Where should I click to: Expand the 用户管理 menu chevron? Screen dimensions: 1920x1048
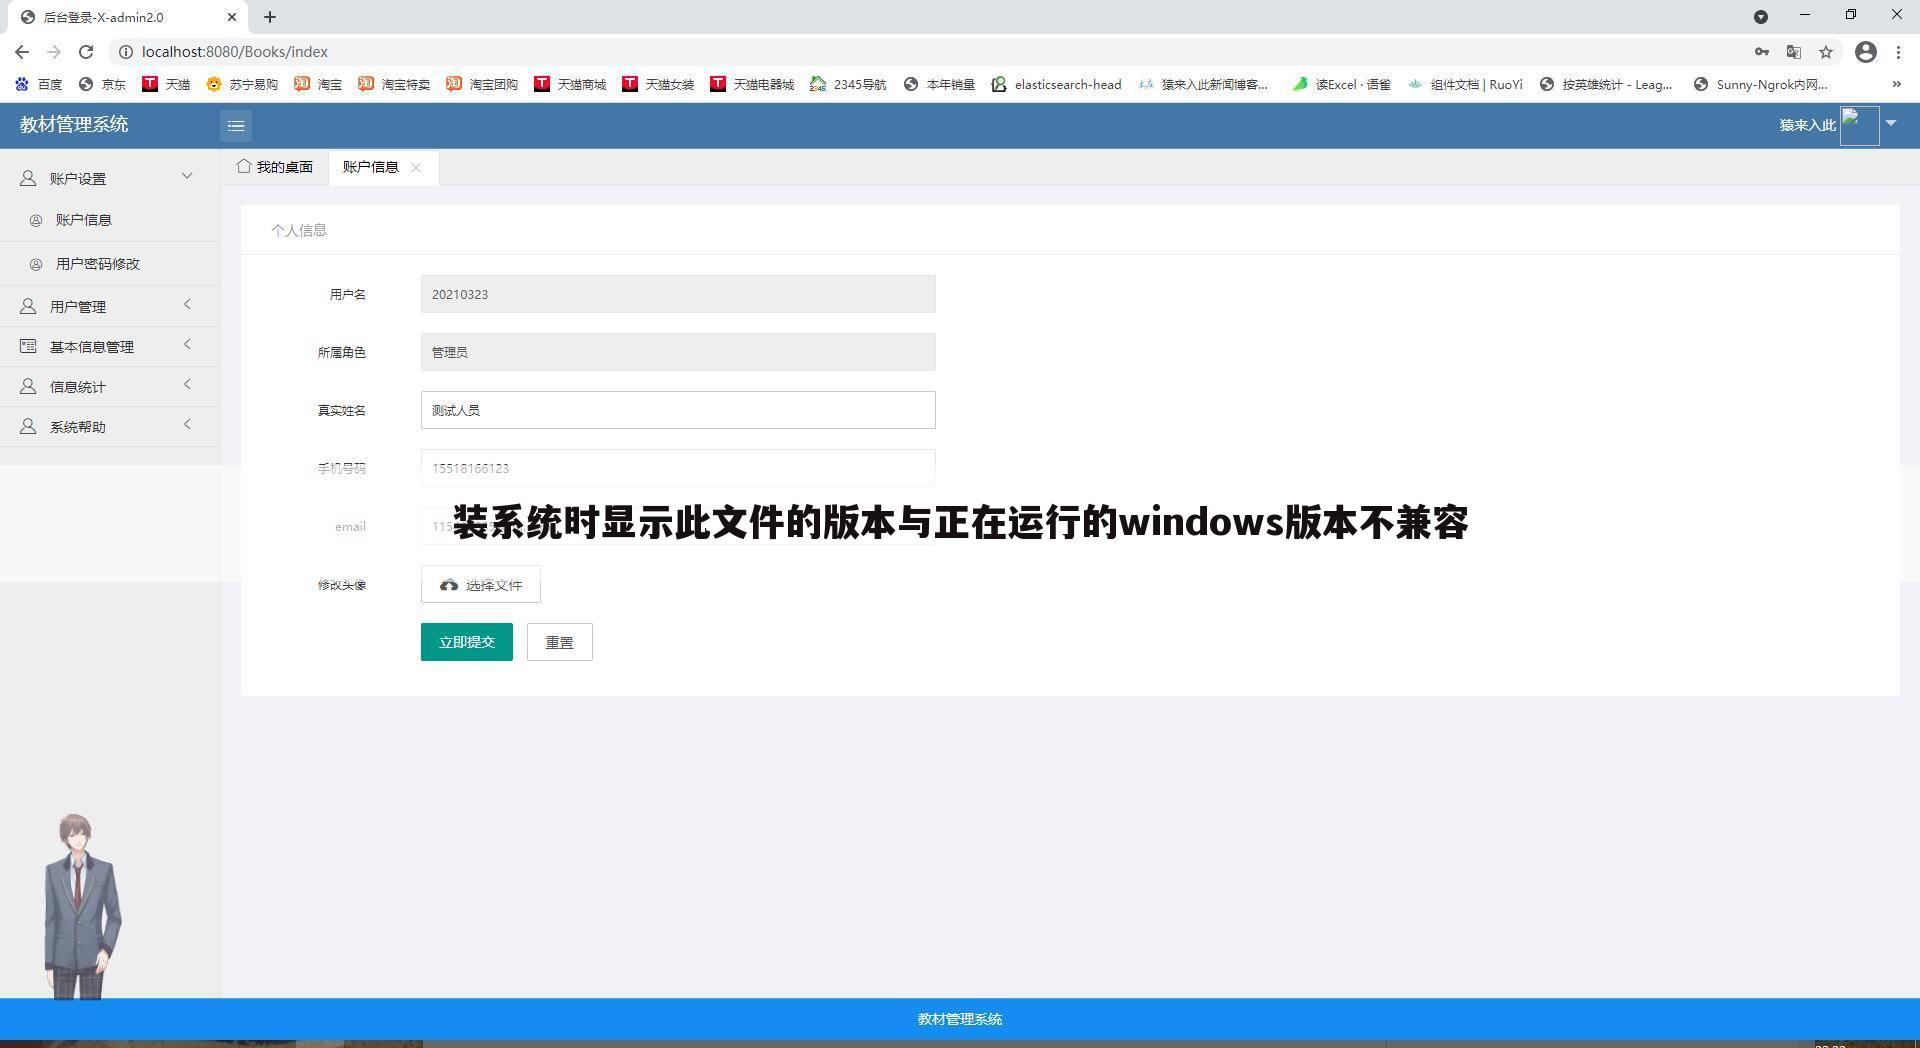point(187,305)
